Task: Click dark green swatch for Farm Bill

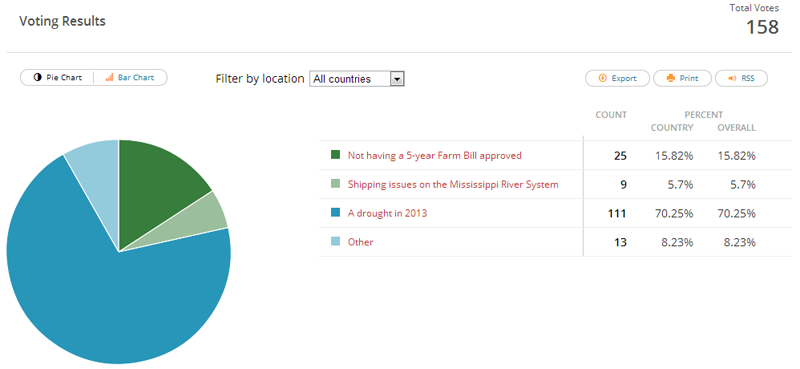Action: tap(335, 155)
